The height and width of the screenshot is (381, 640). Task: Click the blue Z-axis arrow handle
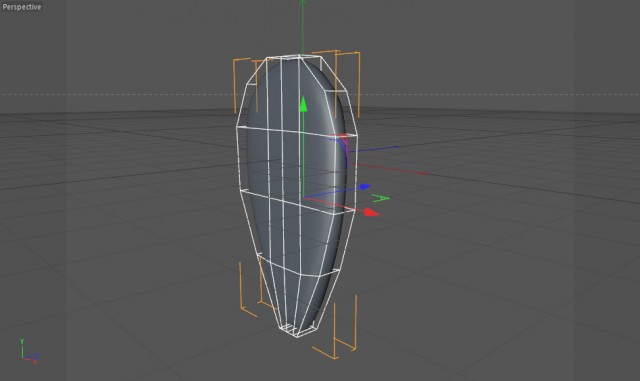364,187
